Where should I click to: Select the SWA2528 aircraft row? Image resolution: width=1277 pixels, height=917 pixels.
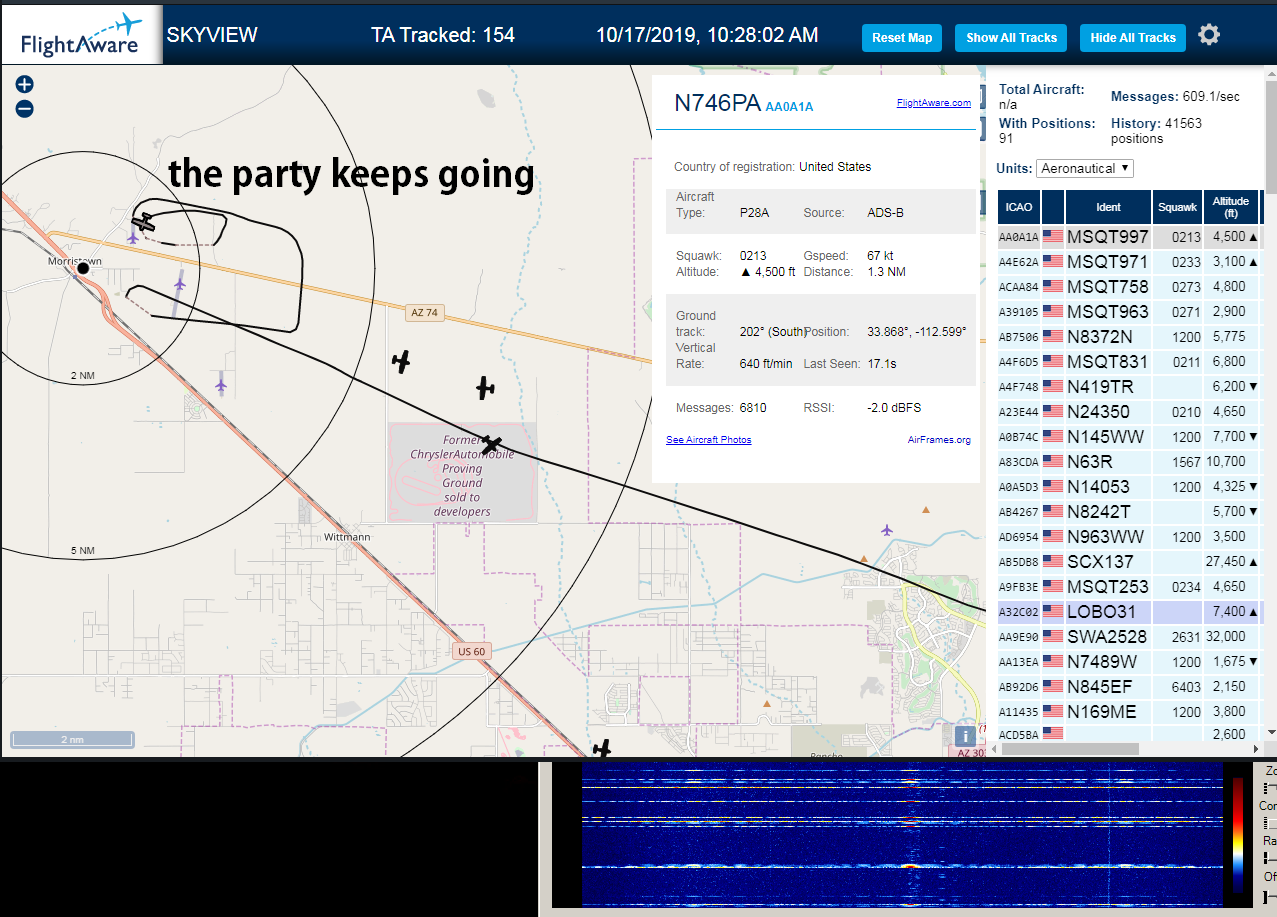1130,637
